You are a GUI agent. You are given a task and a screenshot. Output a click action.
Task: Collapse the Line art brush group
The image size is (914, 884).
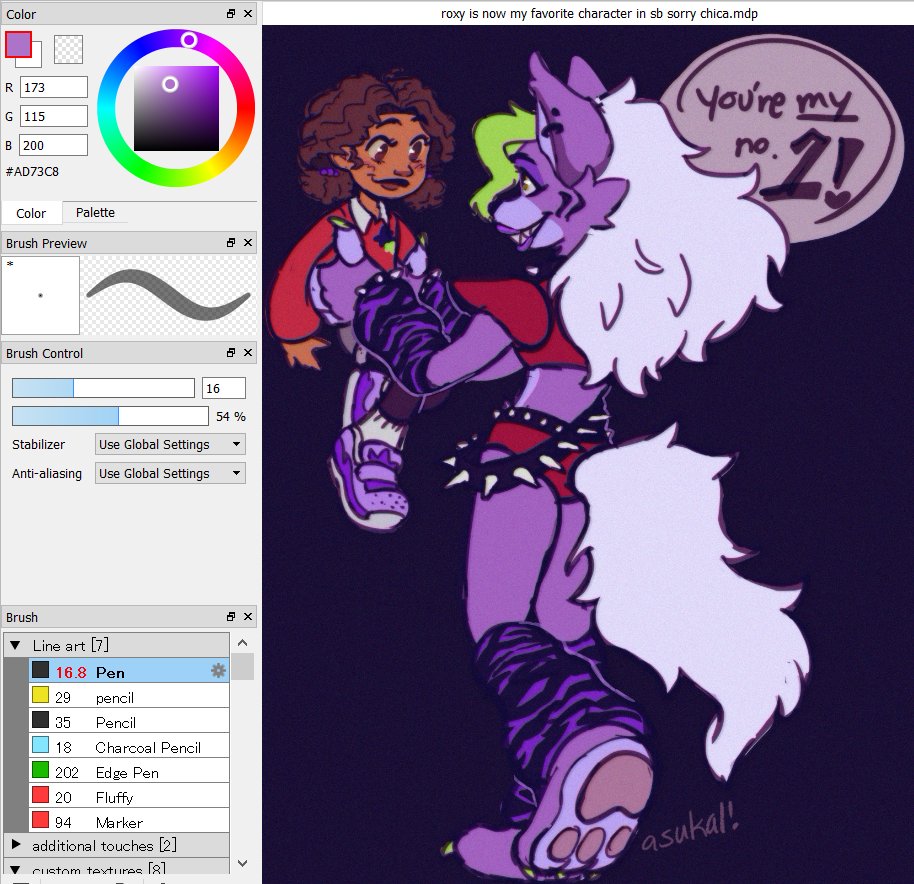pos(16,645)
